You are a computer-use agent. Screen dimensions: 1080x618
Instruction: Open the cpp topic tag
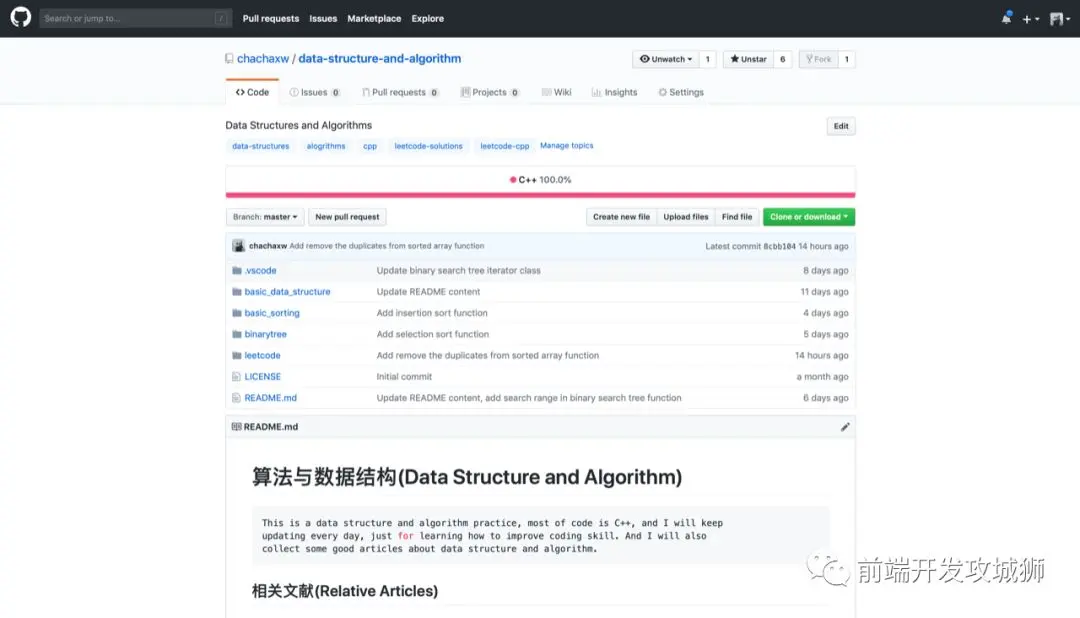(370, 146)
